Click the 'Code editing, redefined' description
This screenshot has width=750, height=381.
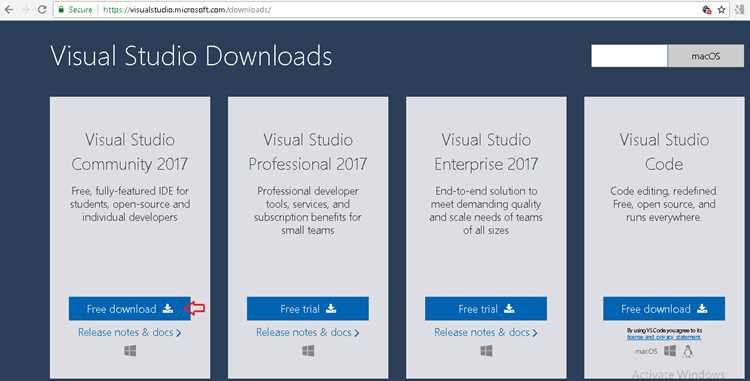coord(664,204)
